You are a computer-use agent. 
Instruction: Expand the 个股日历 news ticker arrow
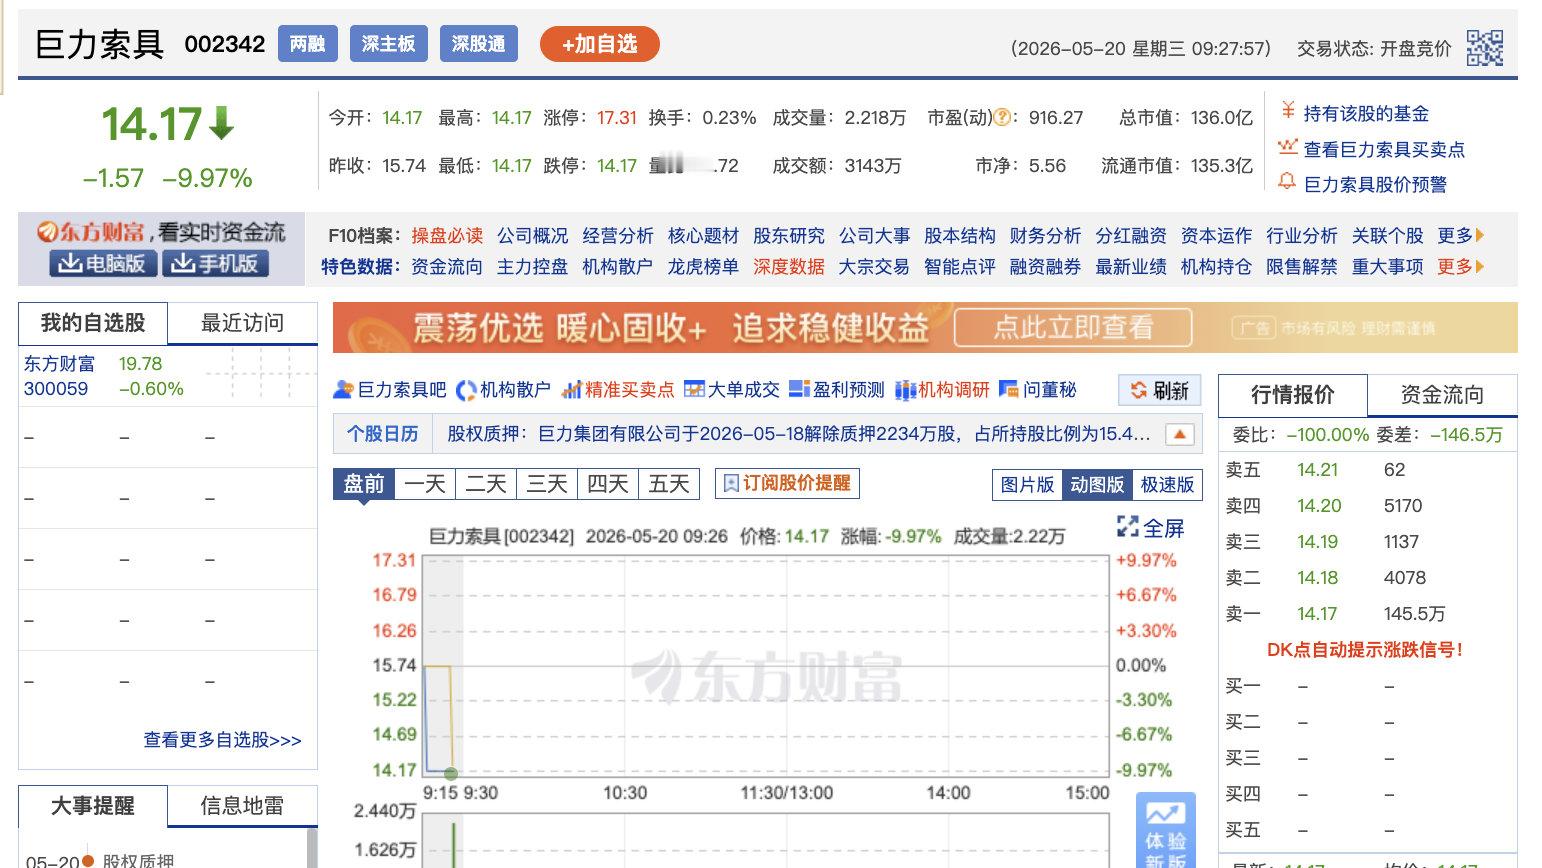click(x=1180, y=434)
